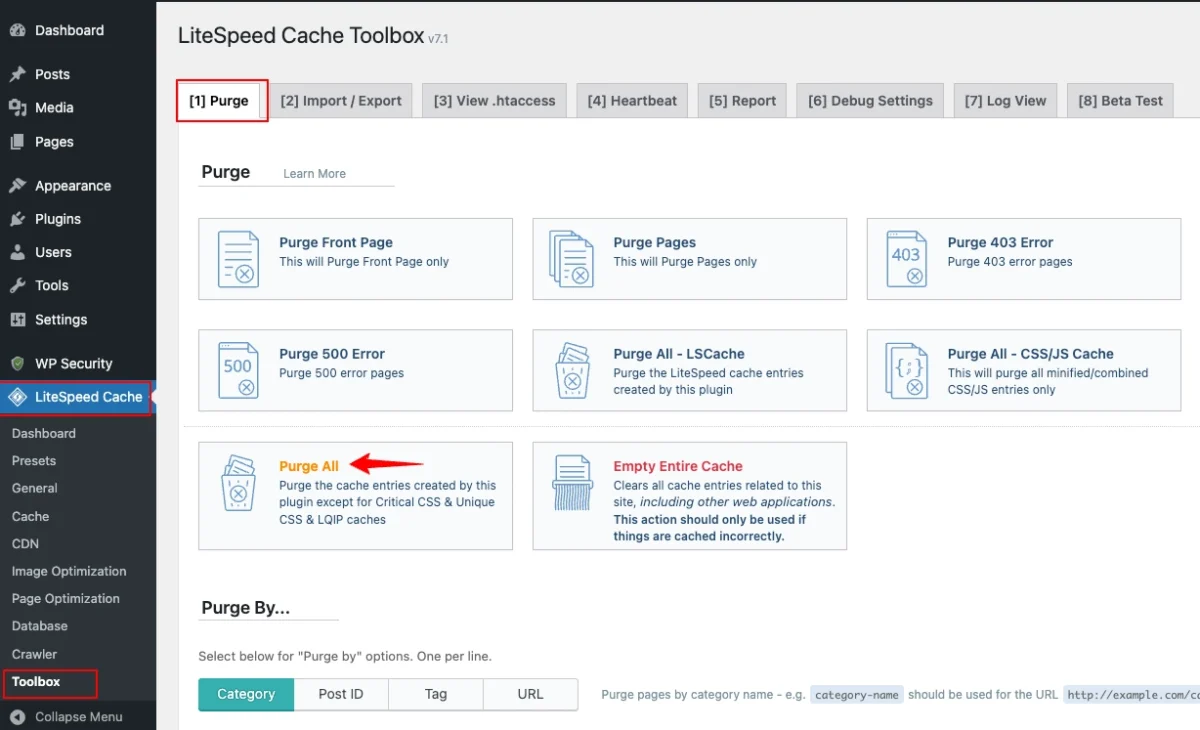Click the Purge 403 Error title

1000,242
